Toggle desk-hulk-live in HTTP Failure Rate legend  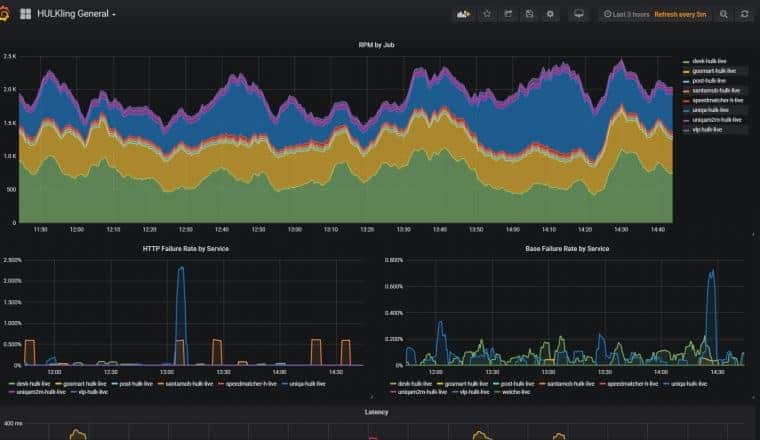pyautogui.click(x=33, y=384)
